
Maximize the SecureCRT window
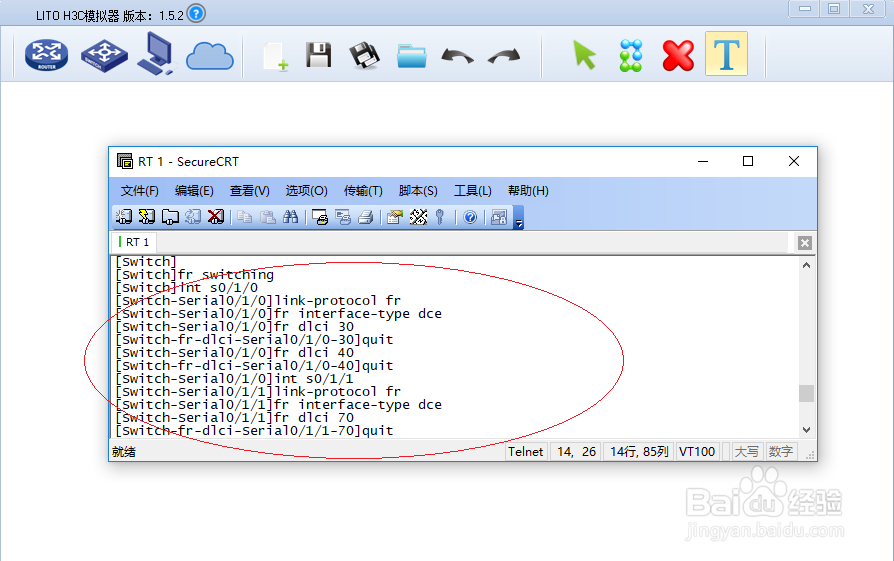pos(748,161)
